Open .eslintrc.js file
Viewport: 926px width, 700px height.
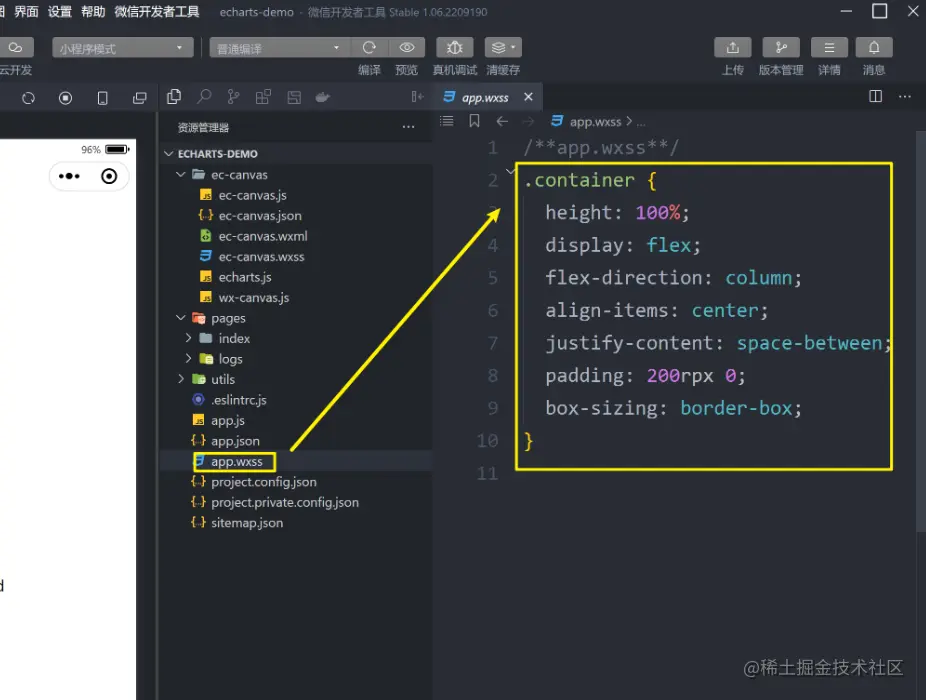click(x=239, y=400)
